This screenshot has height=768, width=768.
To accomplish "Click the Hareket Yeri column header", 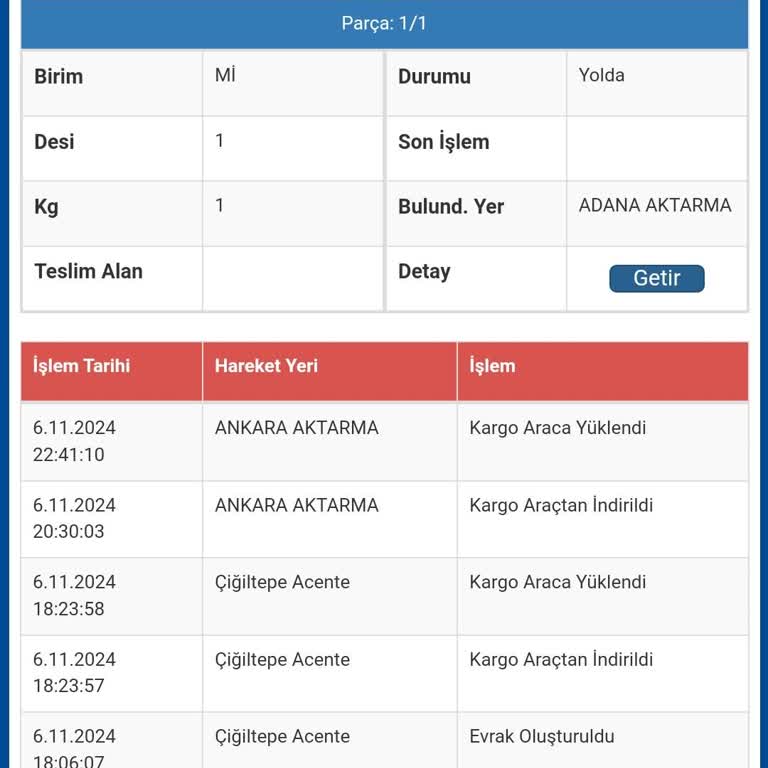I will (266, 366).
